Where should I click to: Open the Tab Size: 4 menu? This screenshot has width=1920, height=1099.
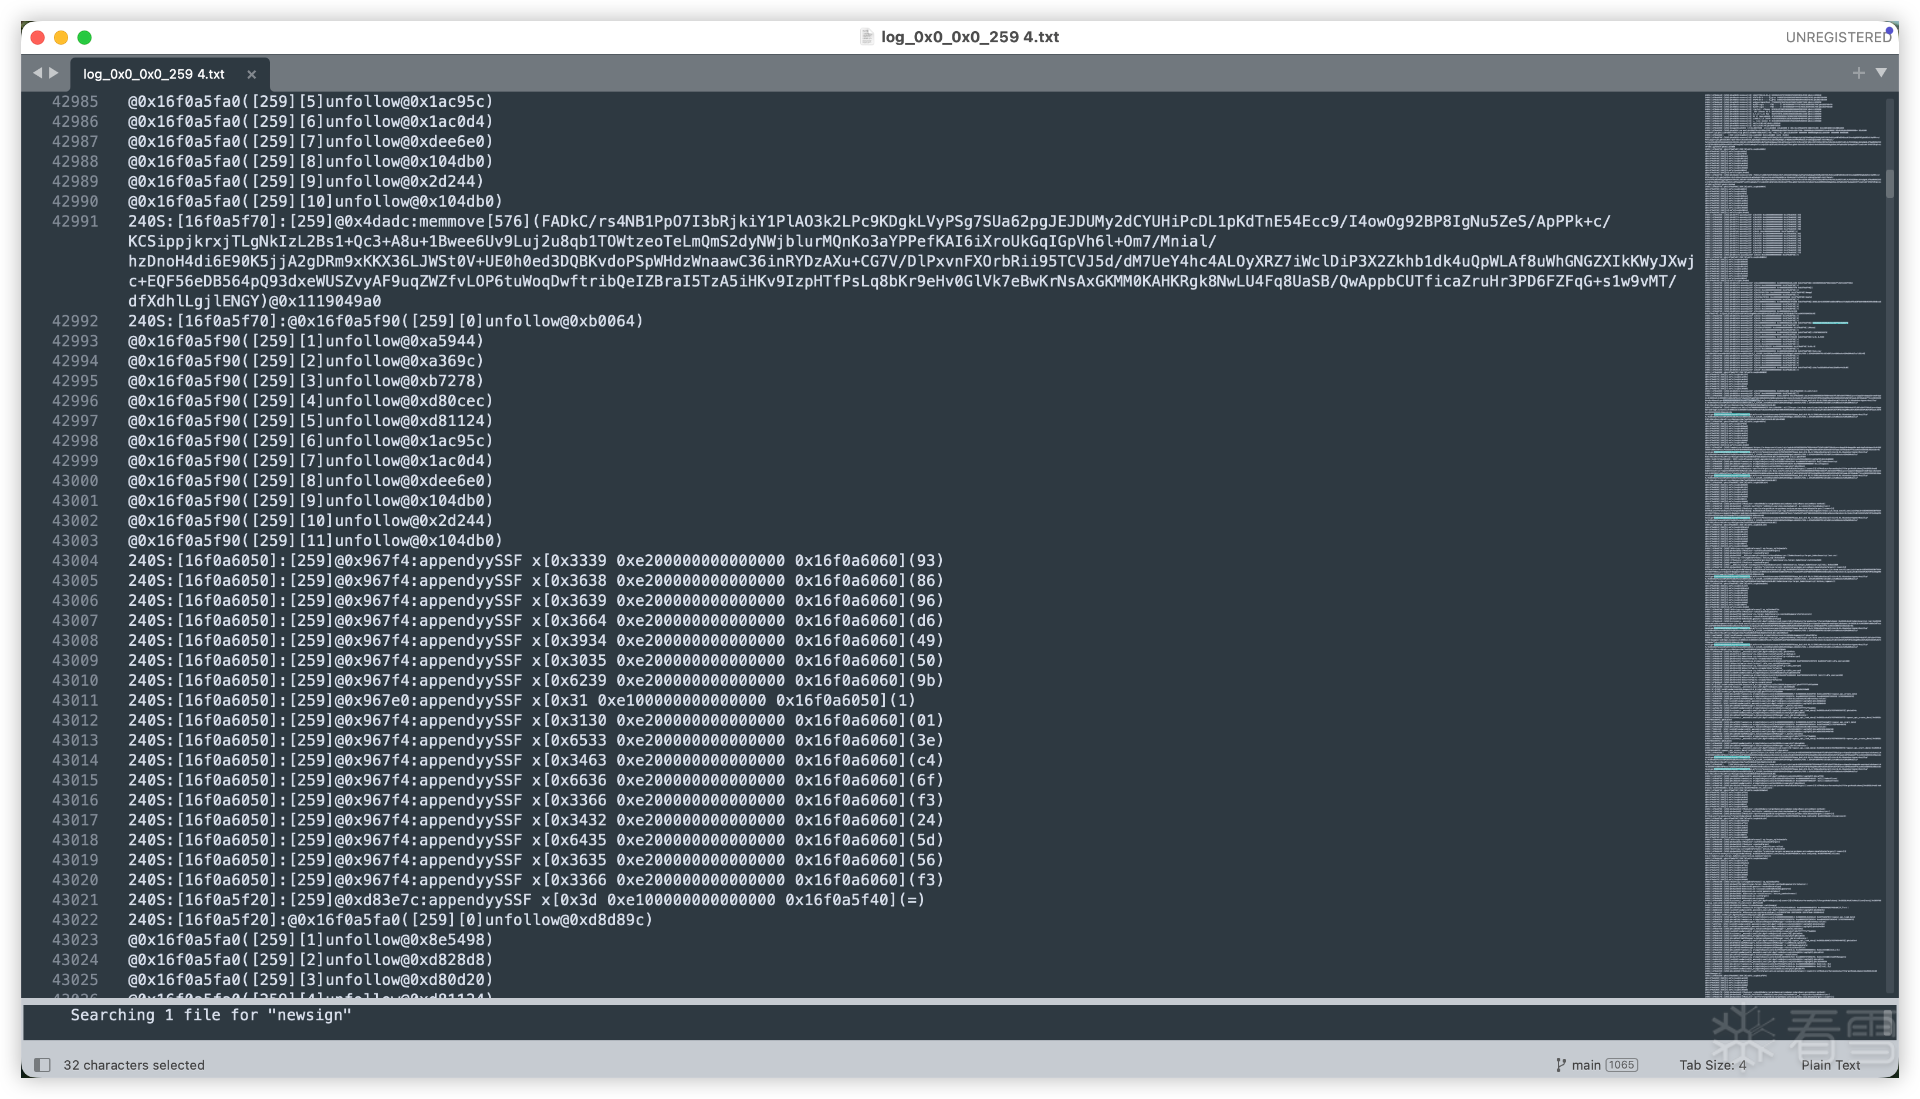(x=1712, y=1065)
